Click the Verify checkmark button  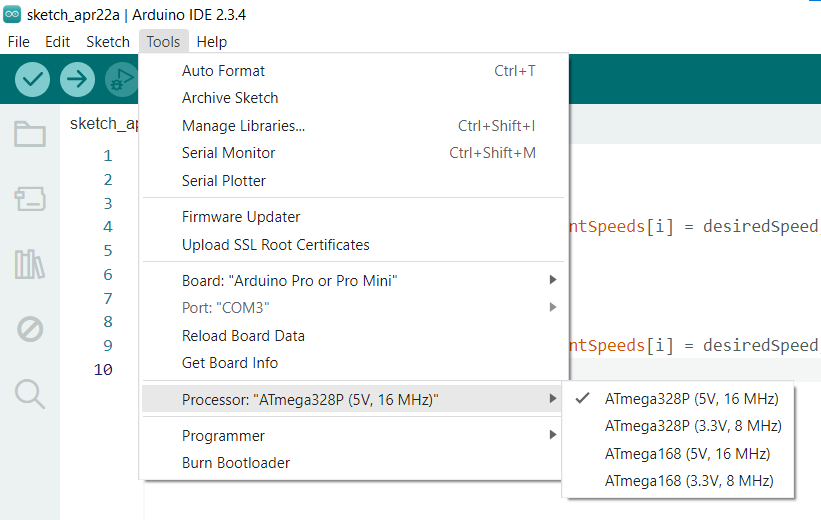(x=32, y=80)
